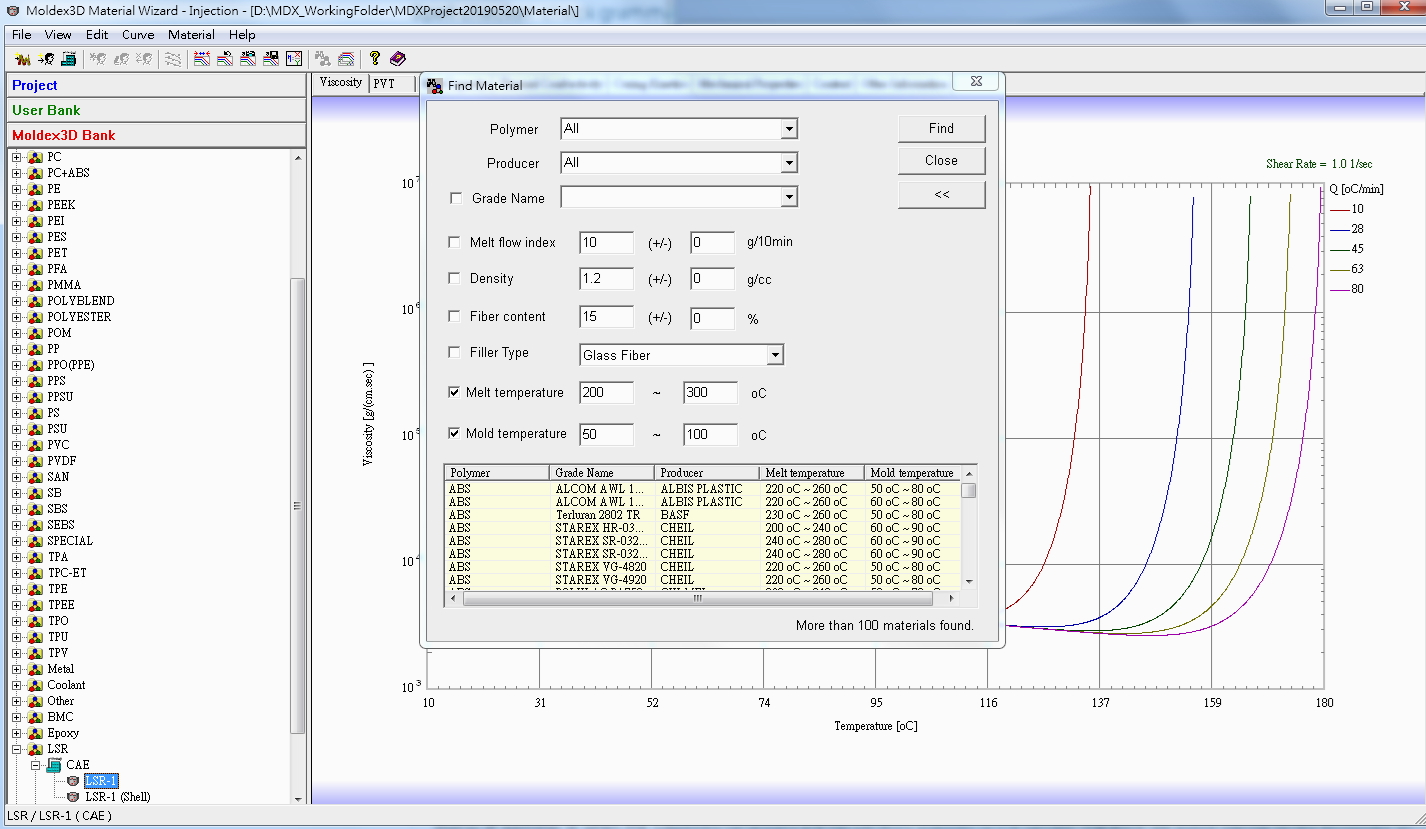This screenshot has width=1426, height=829.
Task: Open the Moldex3D Bank panel
Action: click(156, 135)
